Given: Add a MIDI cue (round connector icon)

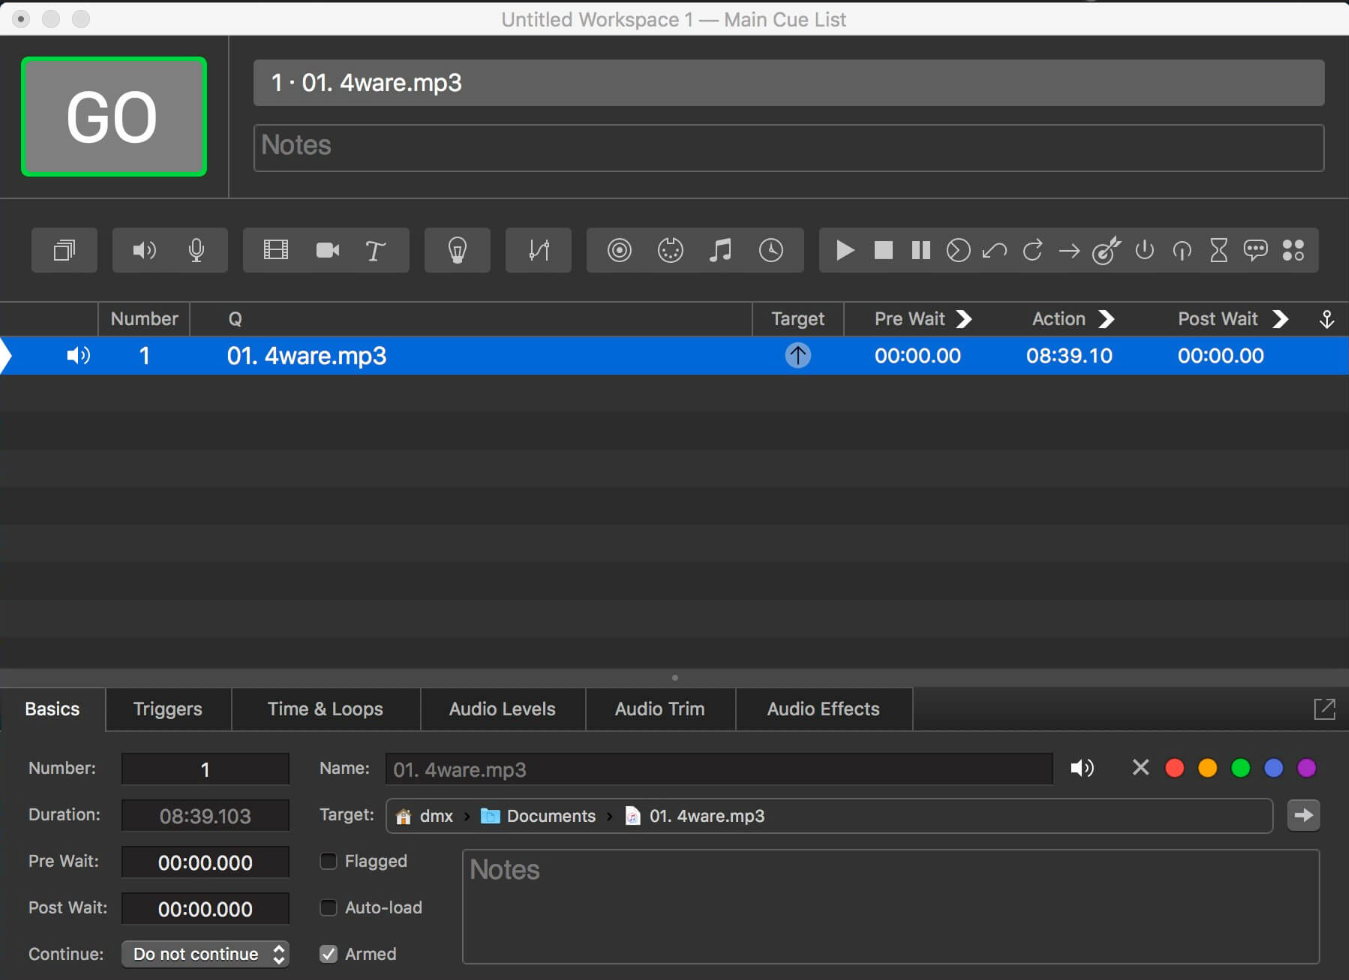Looking at the screenshot, I should pos(670,250).
